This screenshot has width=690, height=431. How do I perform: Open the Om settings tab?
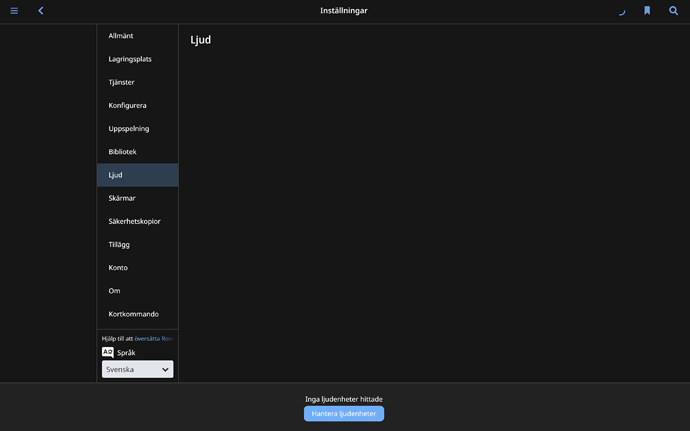pos(137,291)
